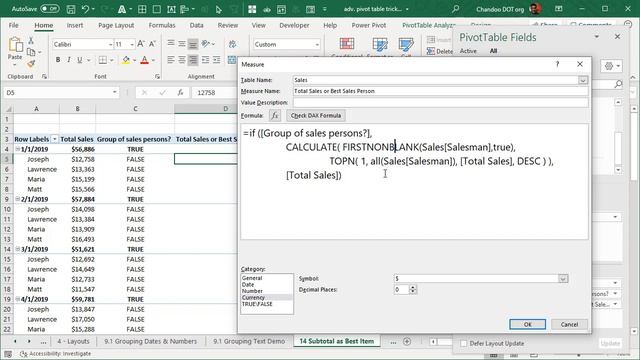The width and height of the screenshot is (640, 360).
Task: Open the 9.1 Grouping Dates & Numbers sheet
Action: 150,342
